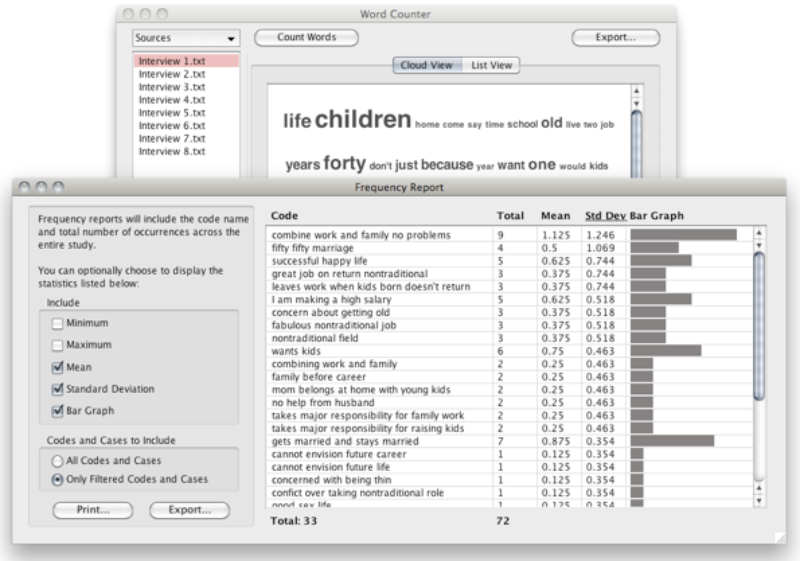Uncheck the Mean checkbox
Screen dimensions: 800x561
pyautogui.click(x=57, y=367)
